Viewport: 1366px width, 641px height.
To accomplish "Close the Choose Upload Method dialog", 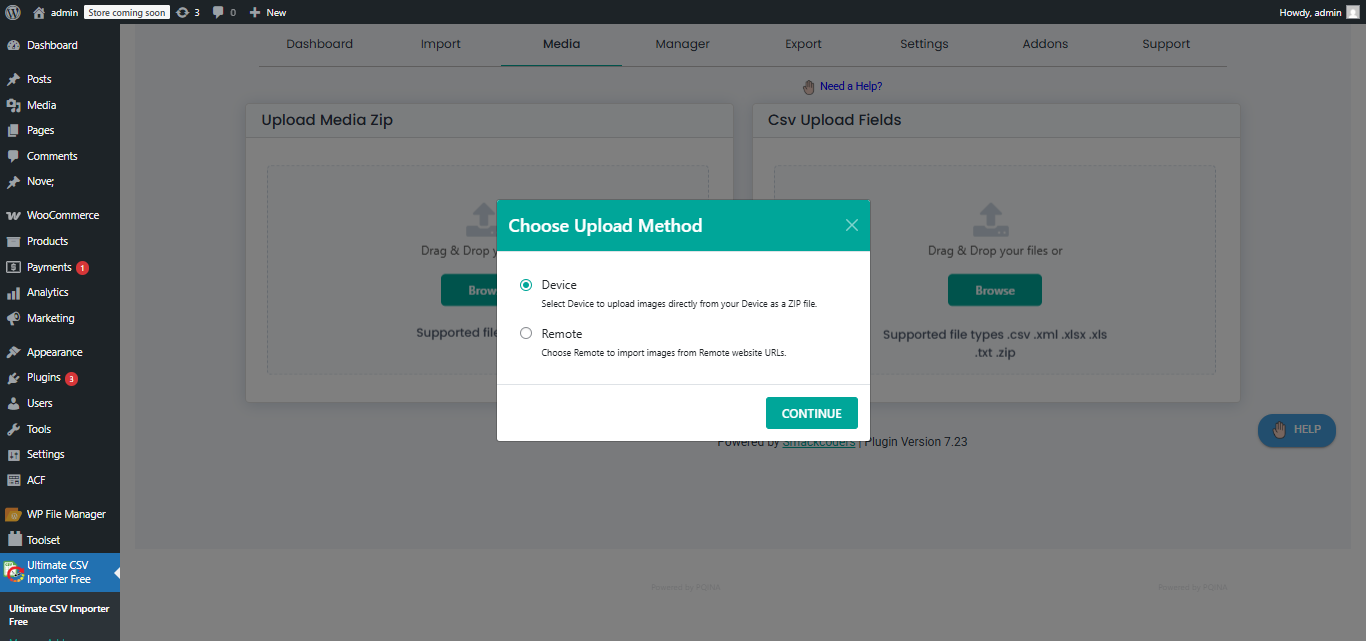I will pyautogui.click(x=852, y=225).
